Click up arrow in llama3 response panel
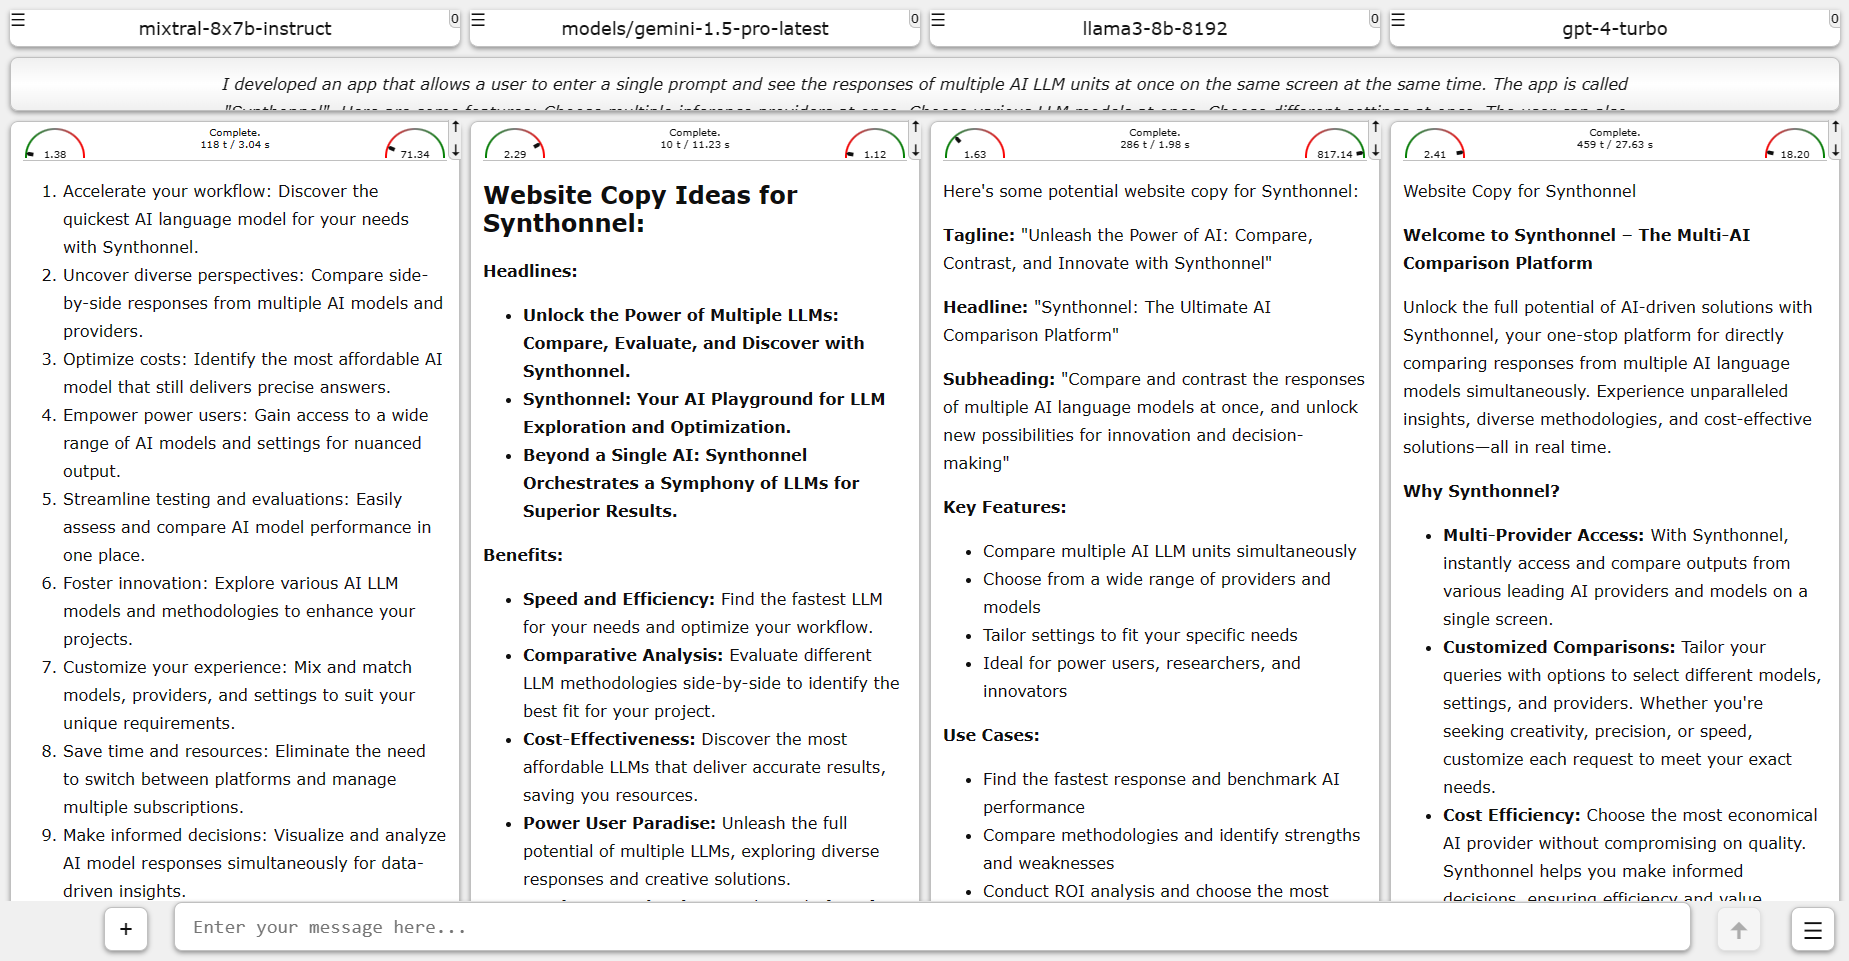1849x961 pixels. 1375,127
